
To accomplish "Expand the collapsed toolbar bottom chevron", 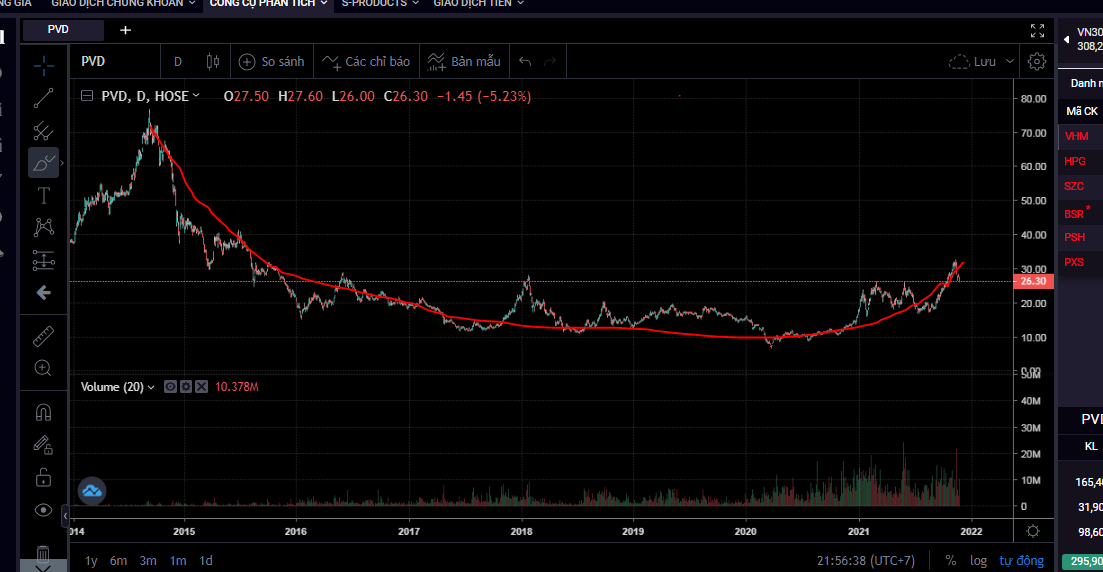I will point(43,567).
